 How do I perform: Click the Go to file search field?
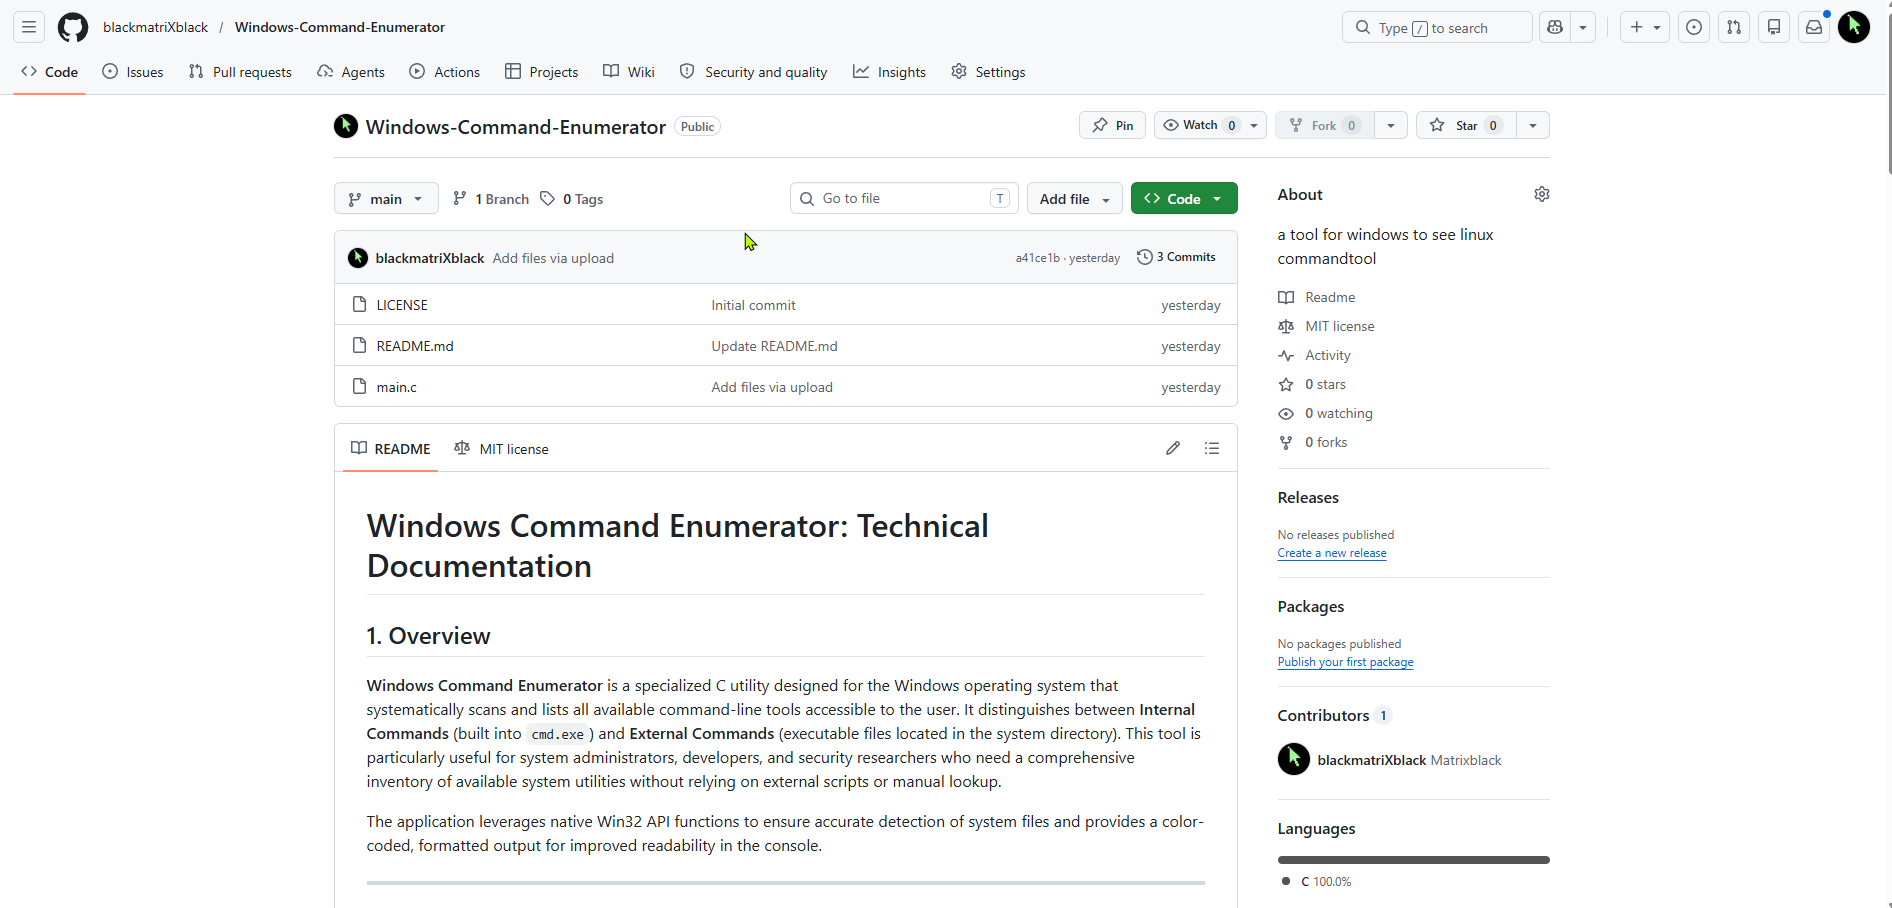click(904, 198)
